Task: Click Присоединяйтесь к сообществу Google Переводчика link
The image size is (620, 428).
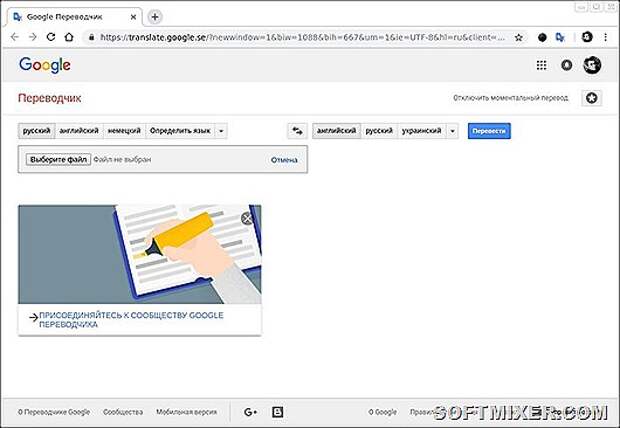Action: [x=131, y=320]
